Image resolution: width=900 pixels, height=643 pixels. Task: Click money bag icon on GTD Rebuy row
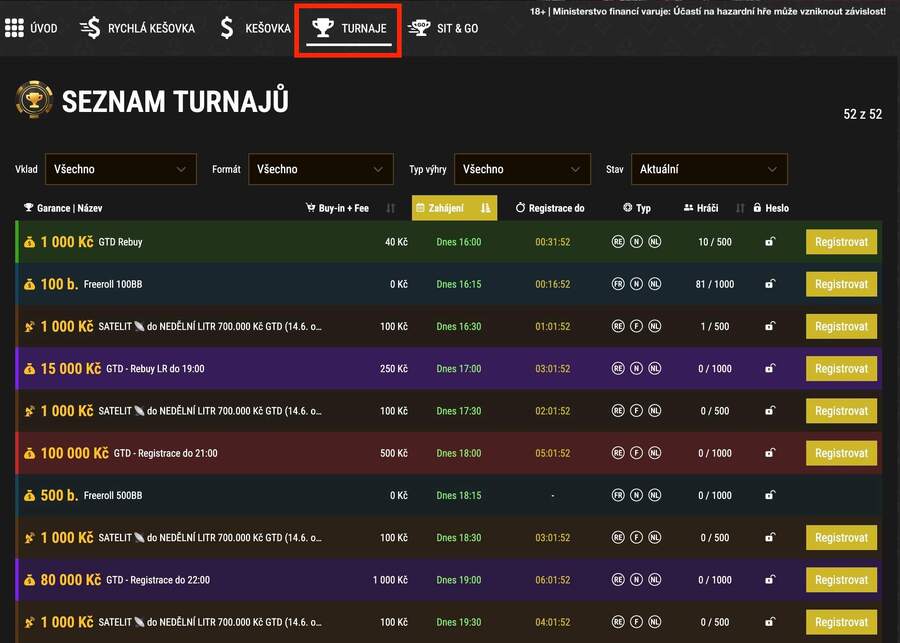[29, 242]
